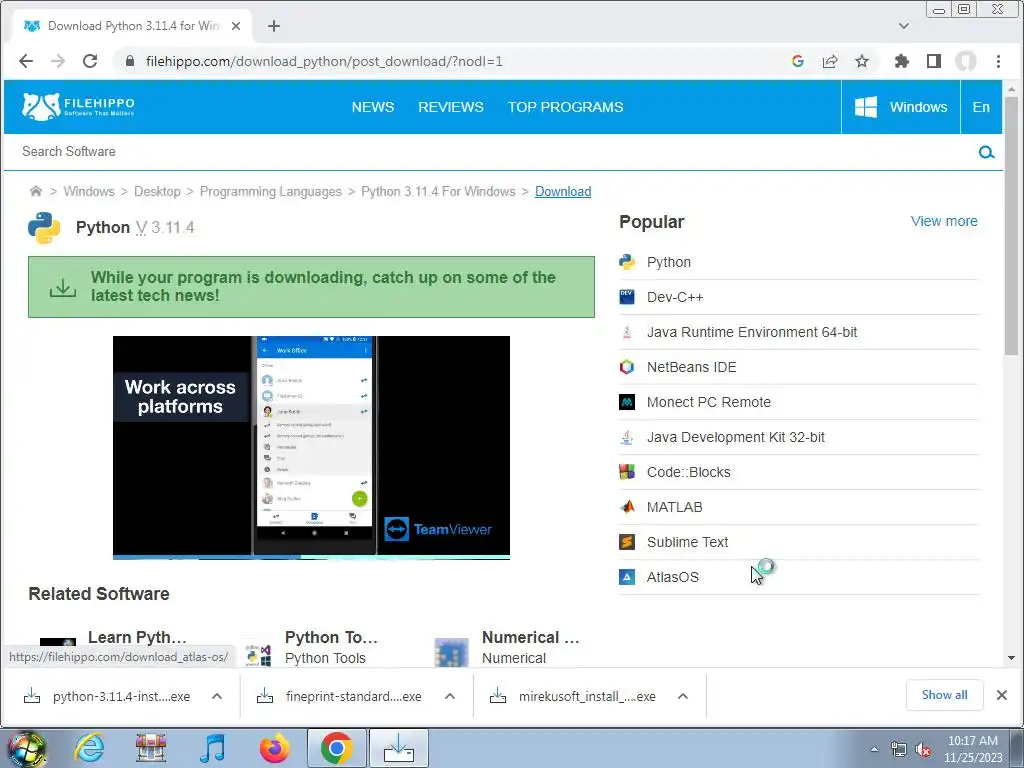
Task: Click the network tray icon
Action: [x=899, y=750]
